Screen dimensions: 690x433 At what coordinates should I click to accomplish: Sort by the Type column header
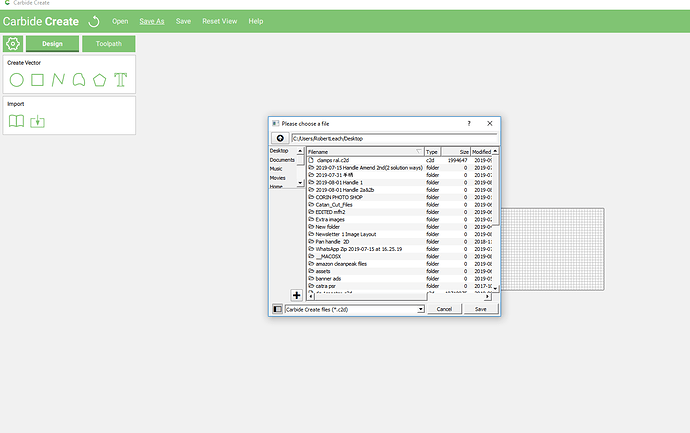pos(433,152)
